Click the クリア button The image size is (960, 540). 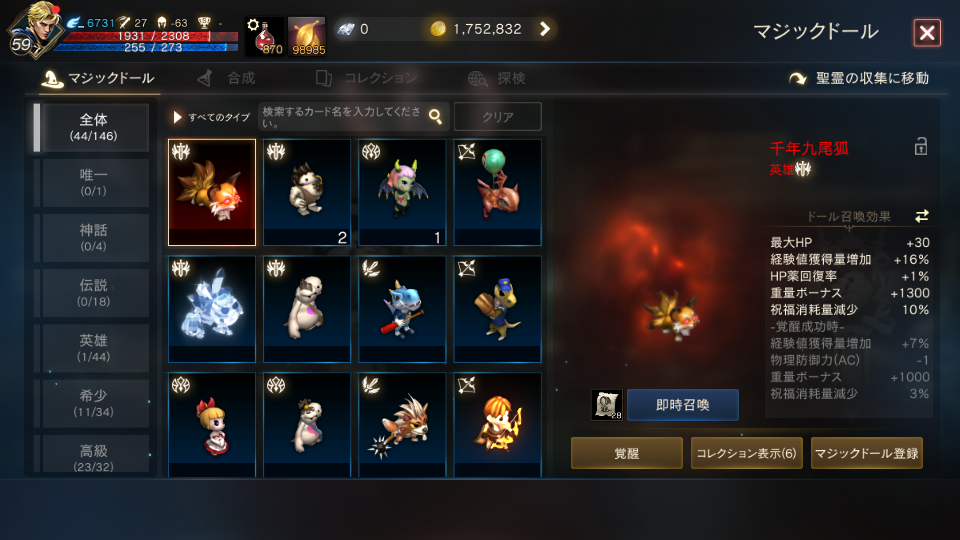498,116
